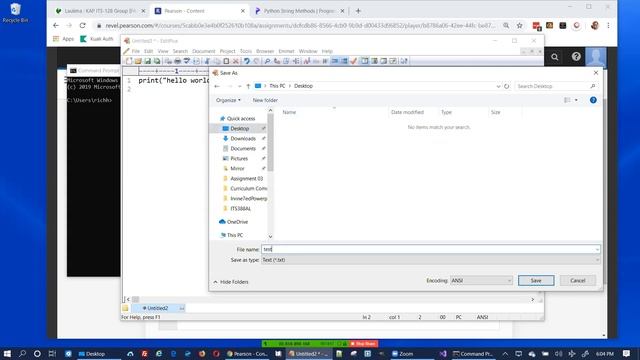Switch to Python String Methods Chrome tab
Screen dimensions: 640x360
299,11
